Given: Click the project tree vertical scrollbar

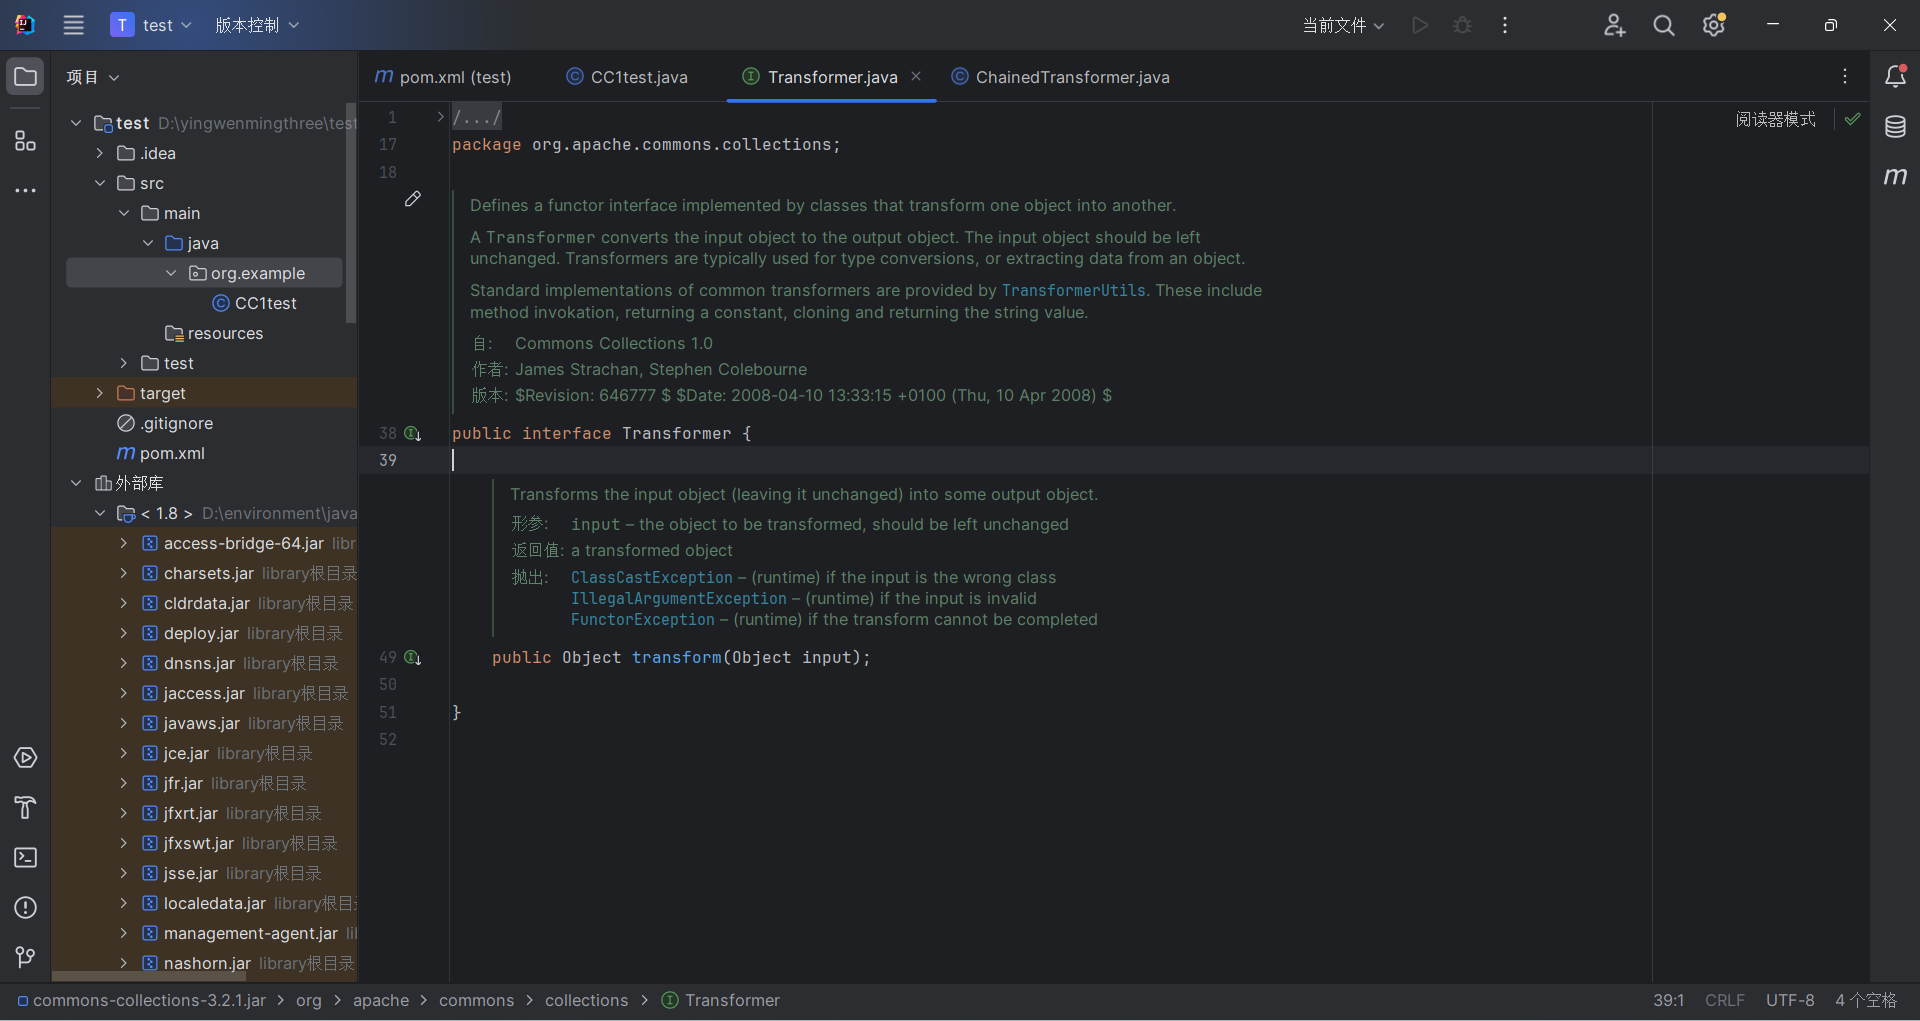Looking at the screenshot, I should [x=350, y=213].
